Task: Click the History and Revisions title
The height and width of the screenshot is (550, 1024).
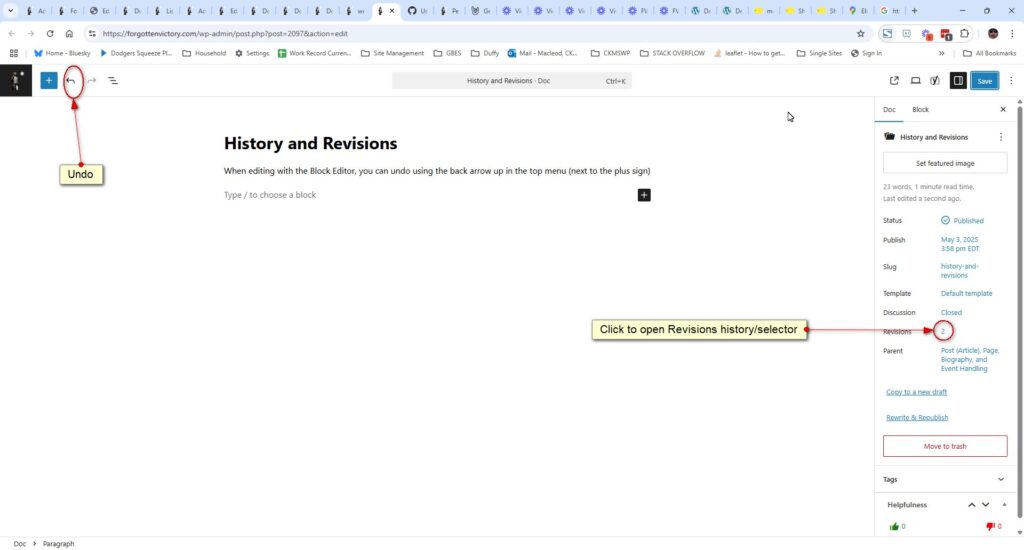Action: point(310,143)
